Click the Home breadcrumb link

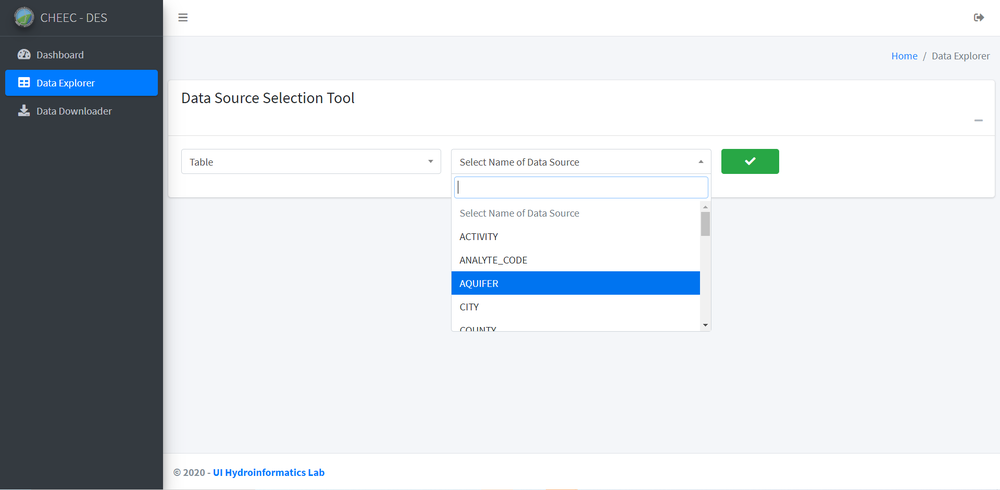point(904,56)
